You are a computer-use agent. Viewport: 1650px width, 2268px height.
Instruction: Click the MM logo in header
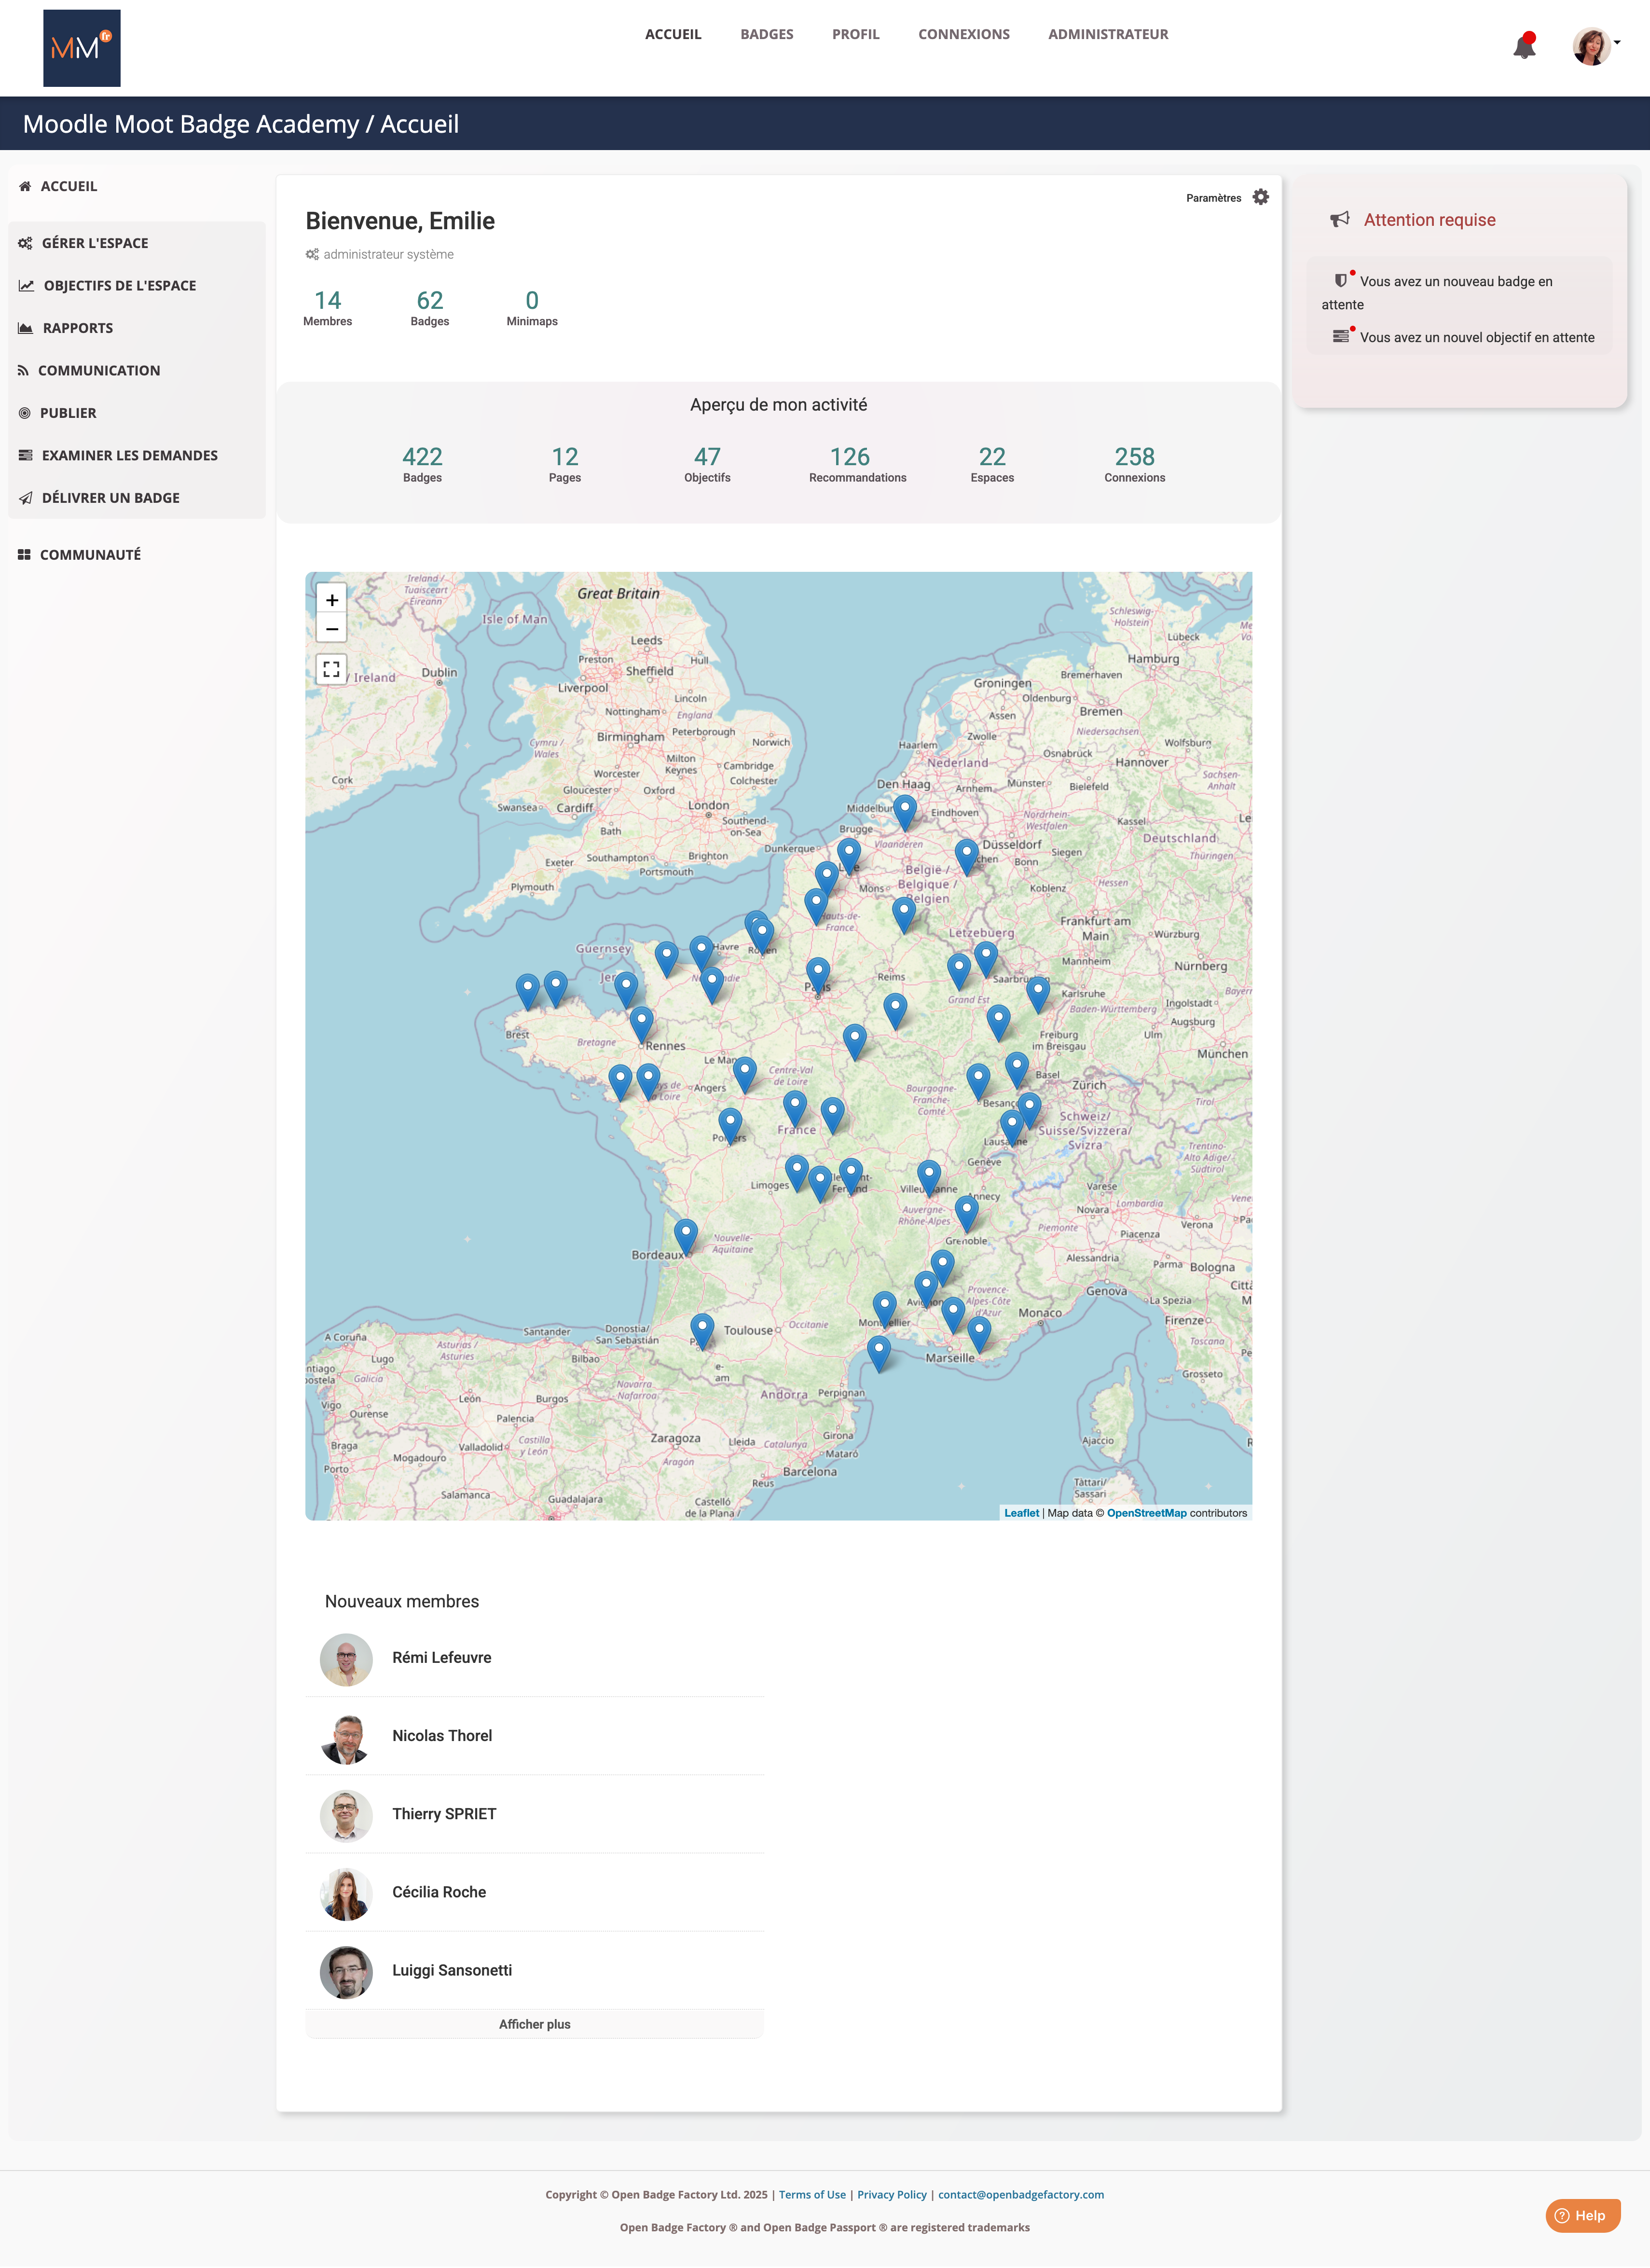pyautogui.click(x=82, y=48)
